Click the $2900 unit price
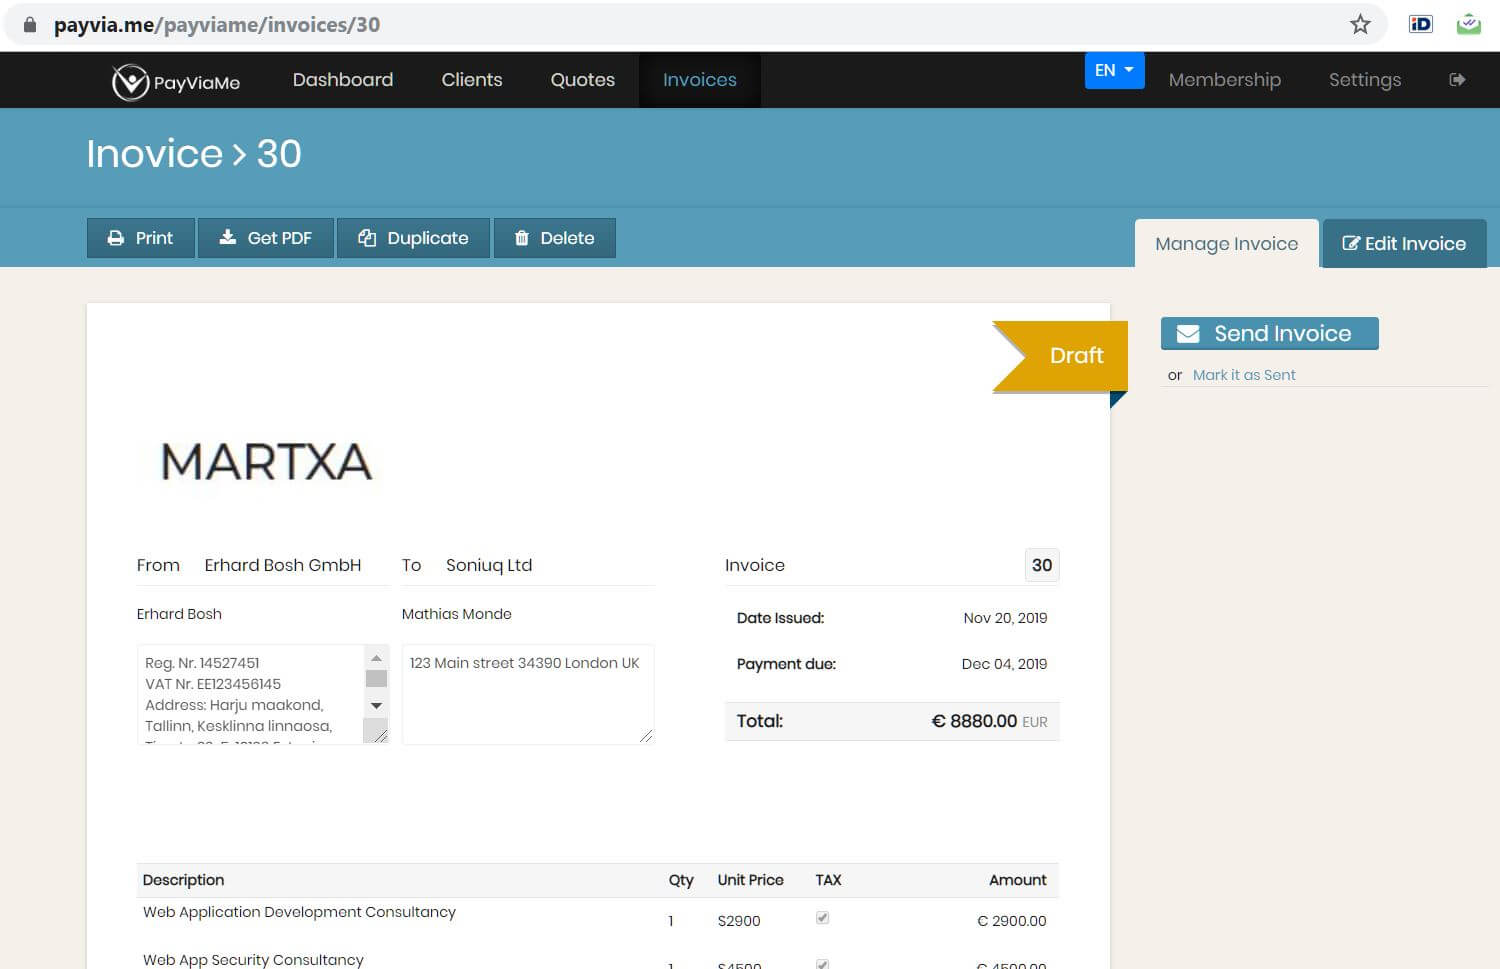 click(739, 921)
